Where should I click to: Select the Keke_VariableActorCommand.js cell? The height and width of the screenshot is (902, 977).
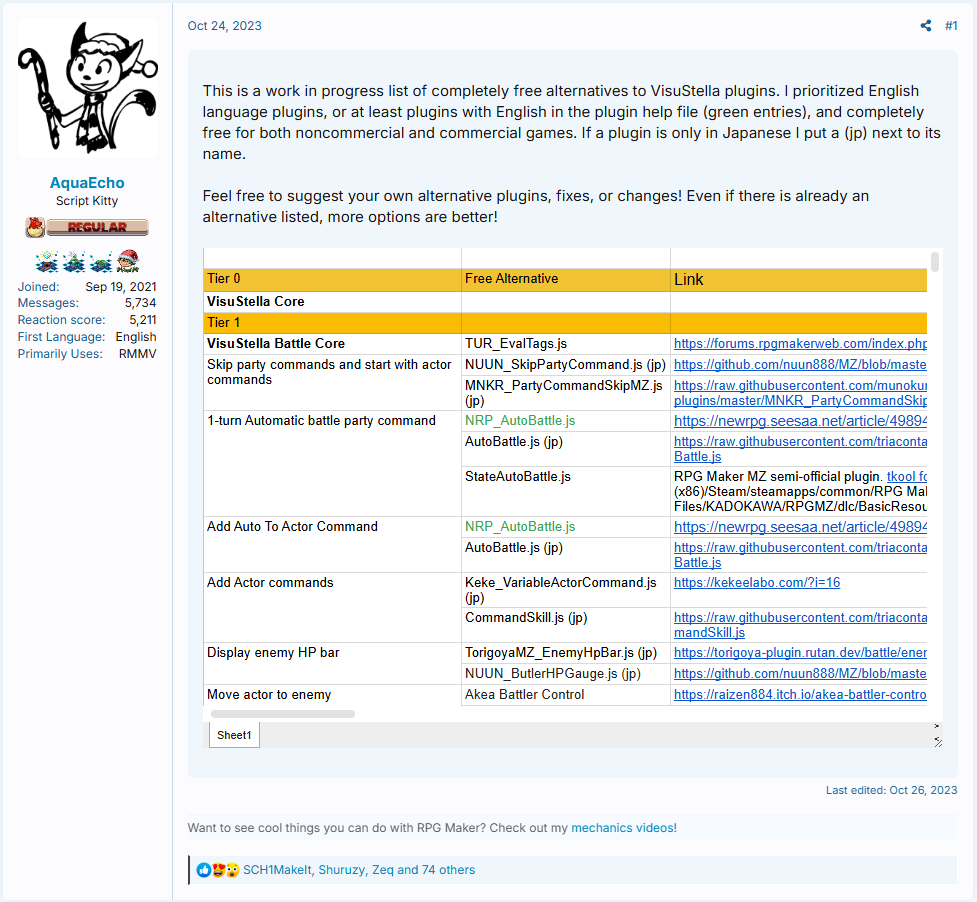566,590
